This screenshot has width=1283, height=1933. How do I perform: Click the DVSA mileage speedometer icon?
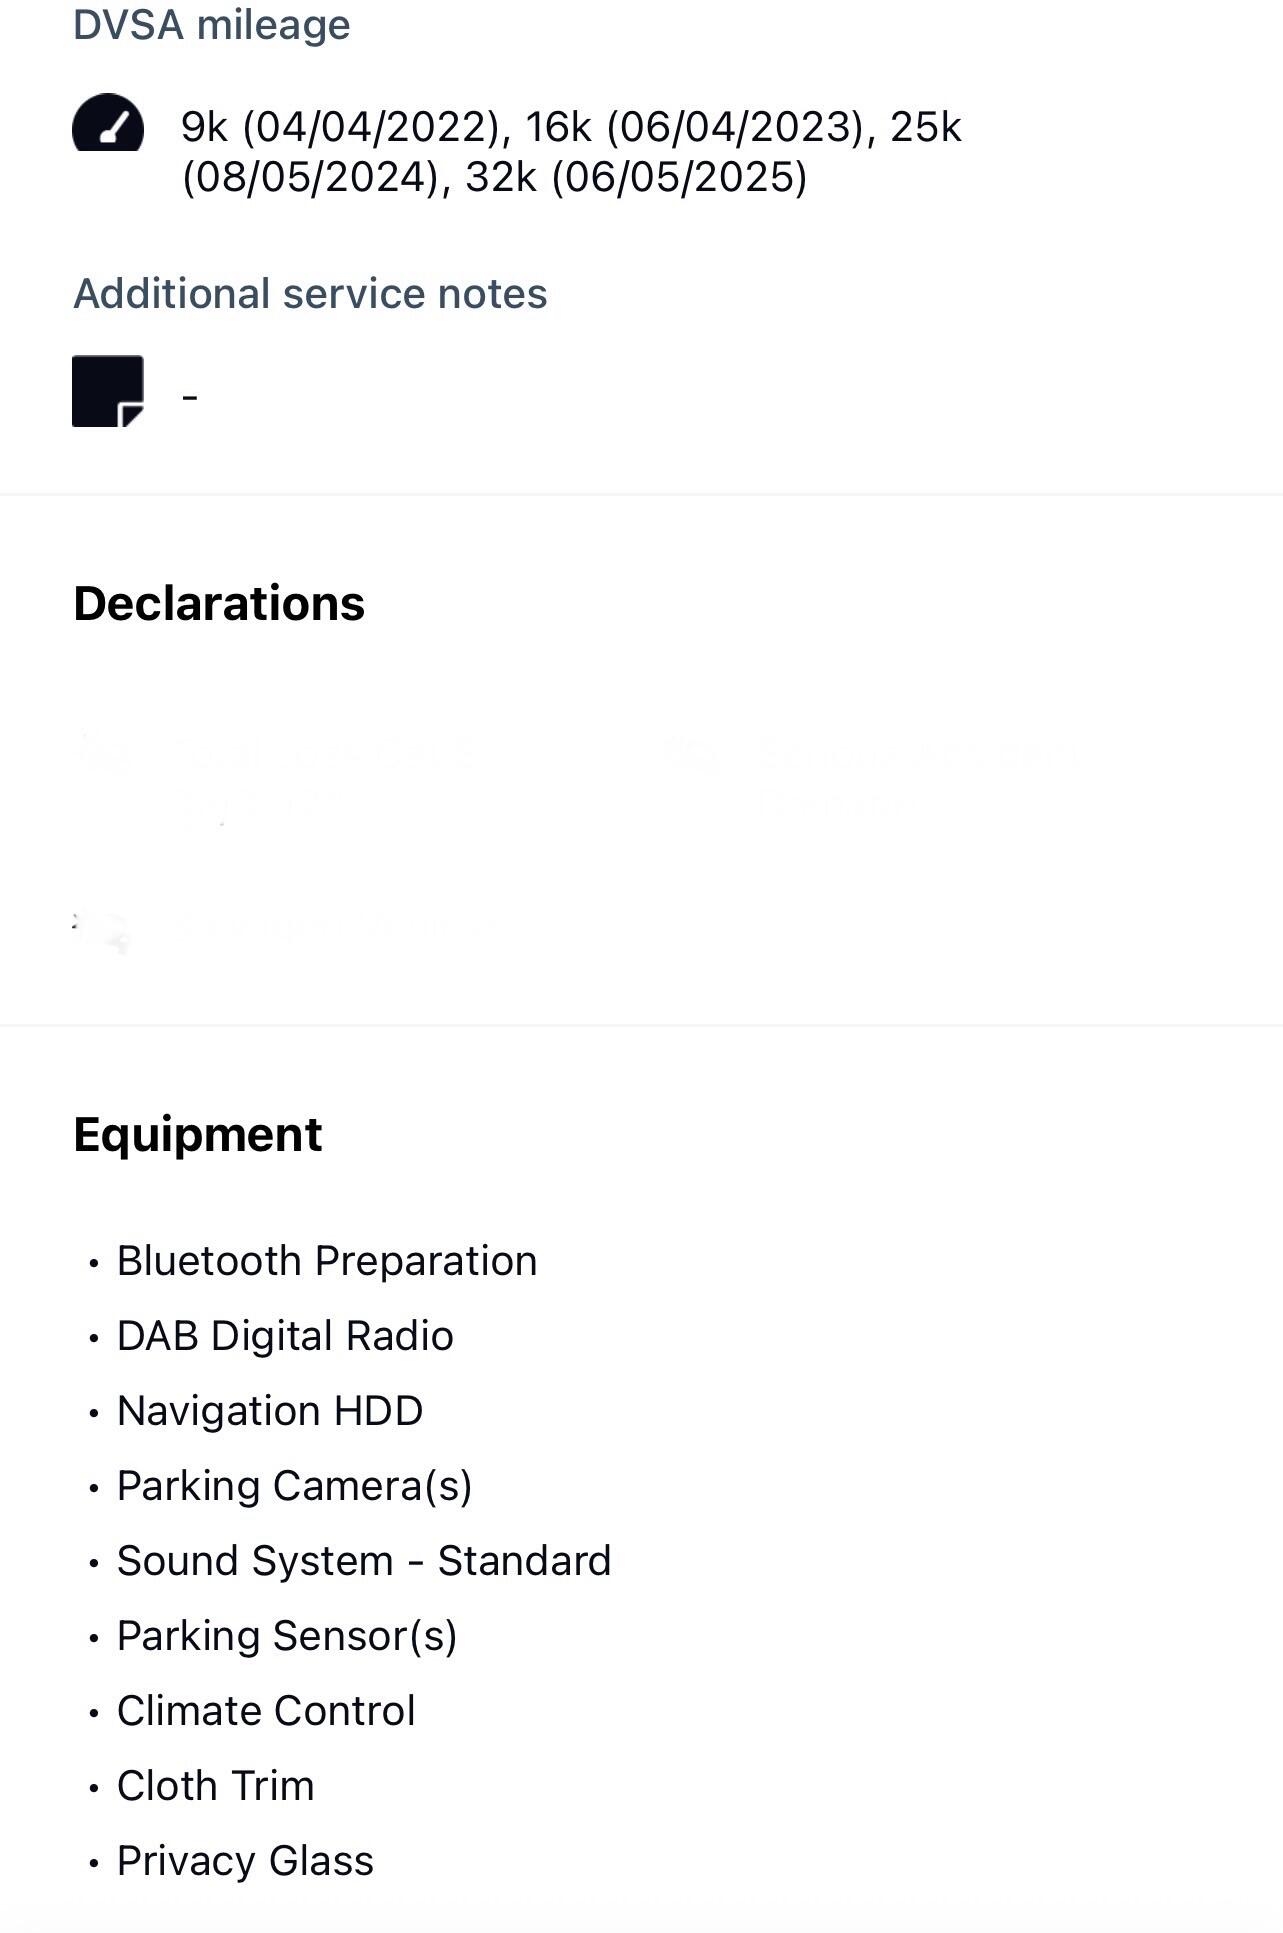point(108,123)
